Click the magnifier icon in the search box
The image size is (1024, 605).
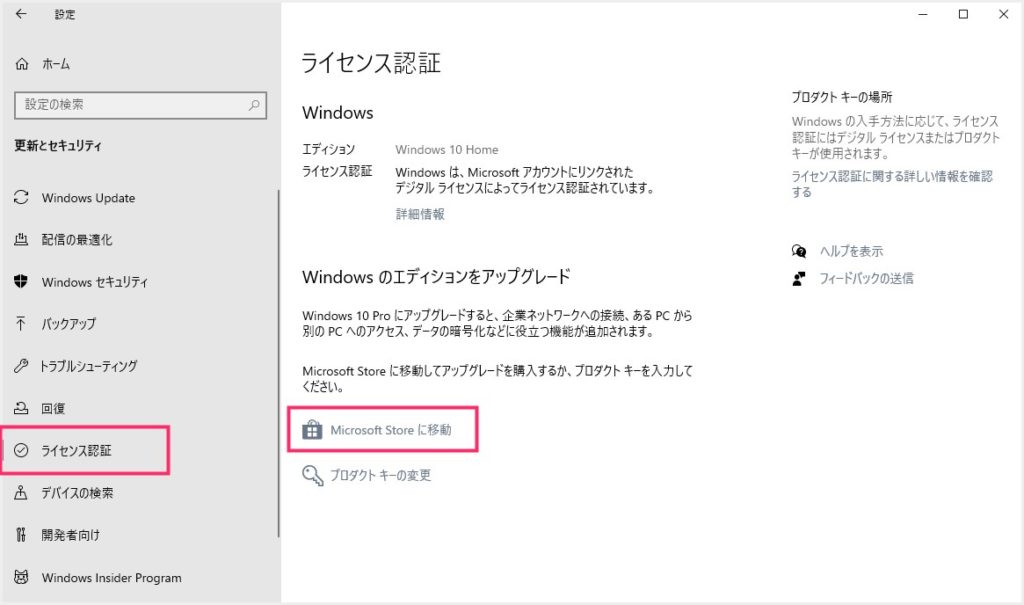tap(254, 105)
